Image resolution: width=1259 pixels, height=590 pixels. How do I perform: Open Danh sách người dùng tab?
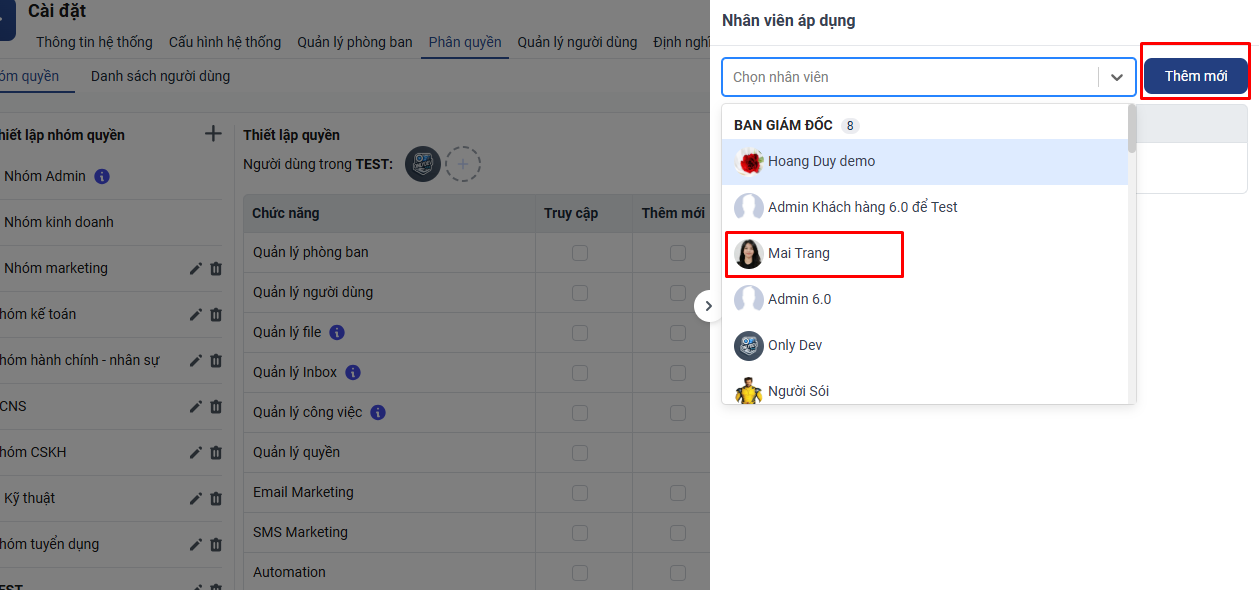(x=160, y=76)
